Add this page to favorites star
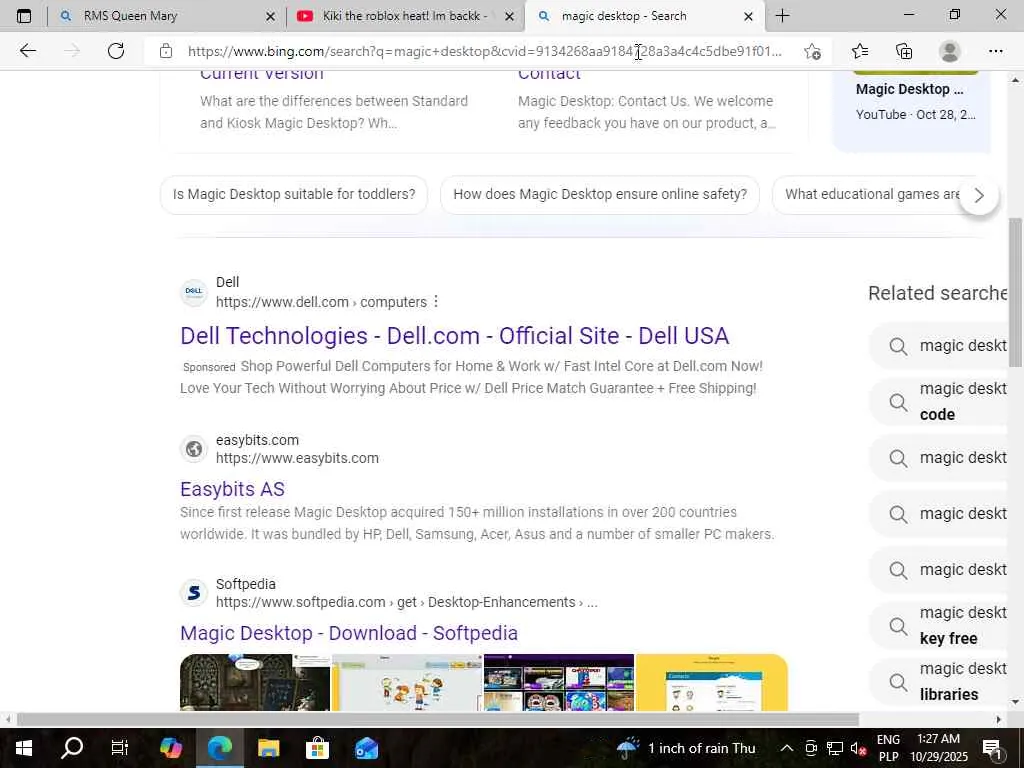The height and width of the screenshot is (768, 1024). pyautogui.click(x=812, y=51)
